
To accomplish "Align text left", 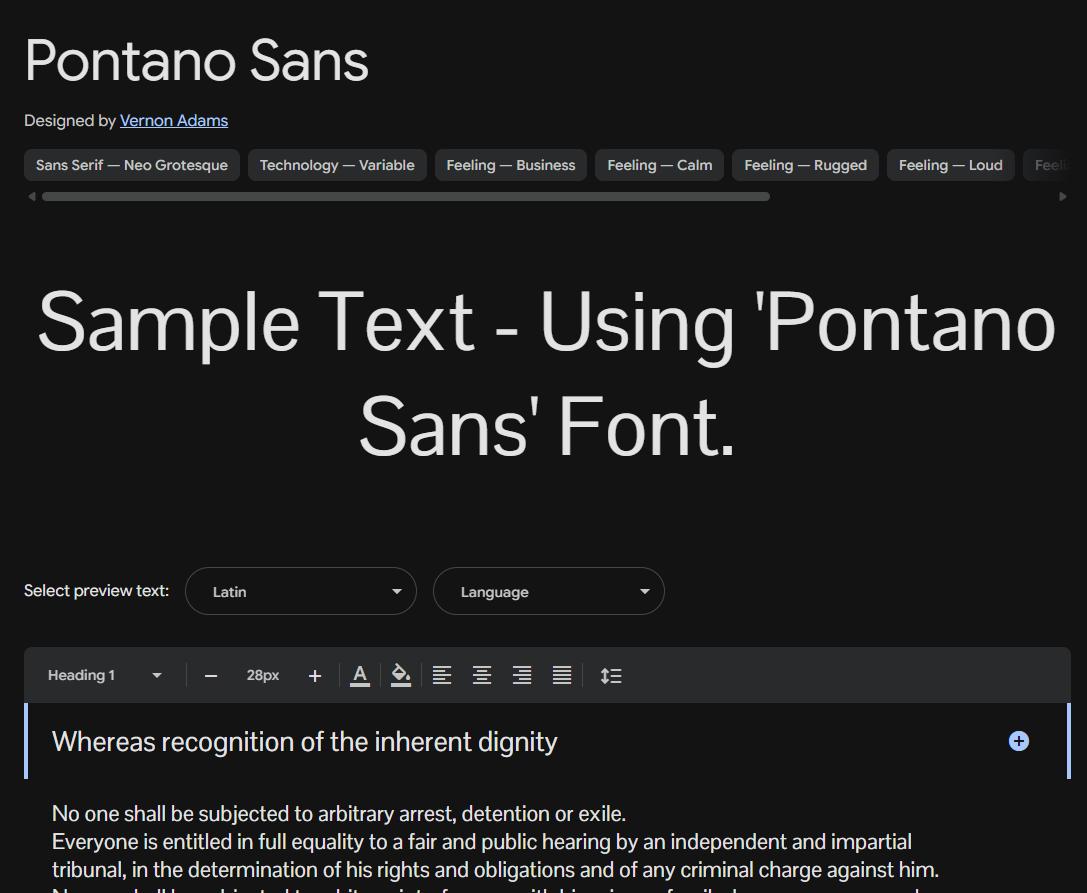I will [442, 675].
